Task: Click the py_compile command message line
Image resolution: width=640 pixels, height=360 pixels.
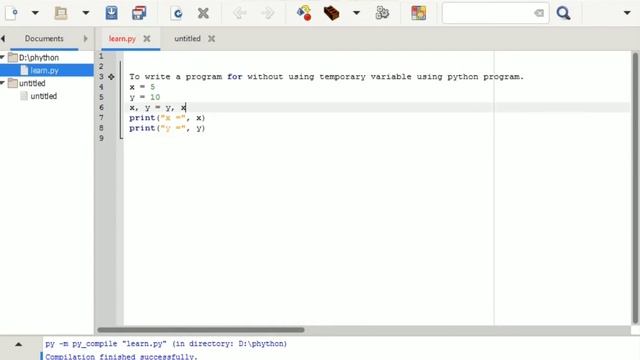Action: [166, 344]
